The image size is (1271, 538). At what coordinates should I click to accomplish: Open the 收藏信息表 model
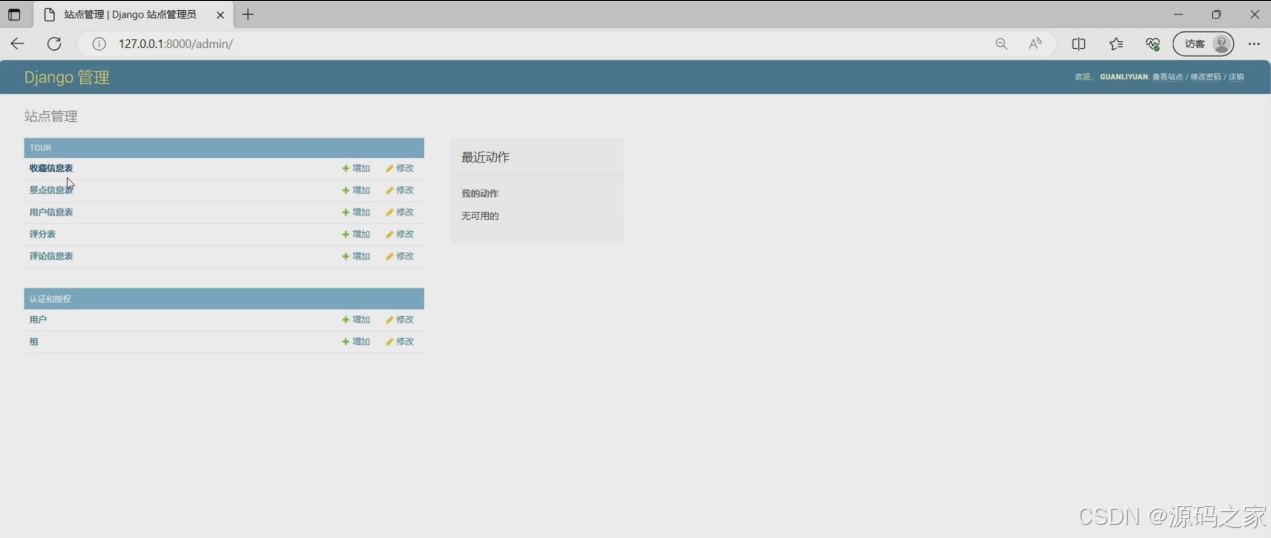(51, 168)
